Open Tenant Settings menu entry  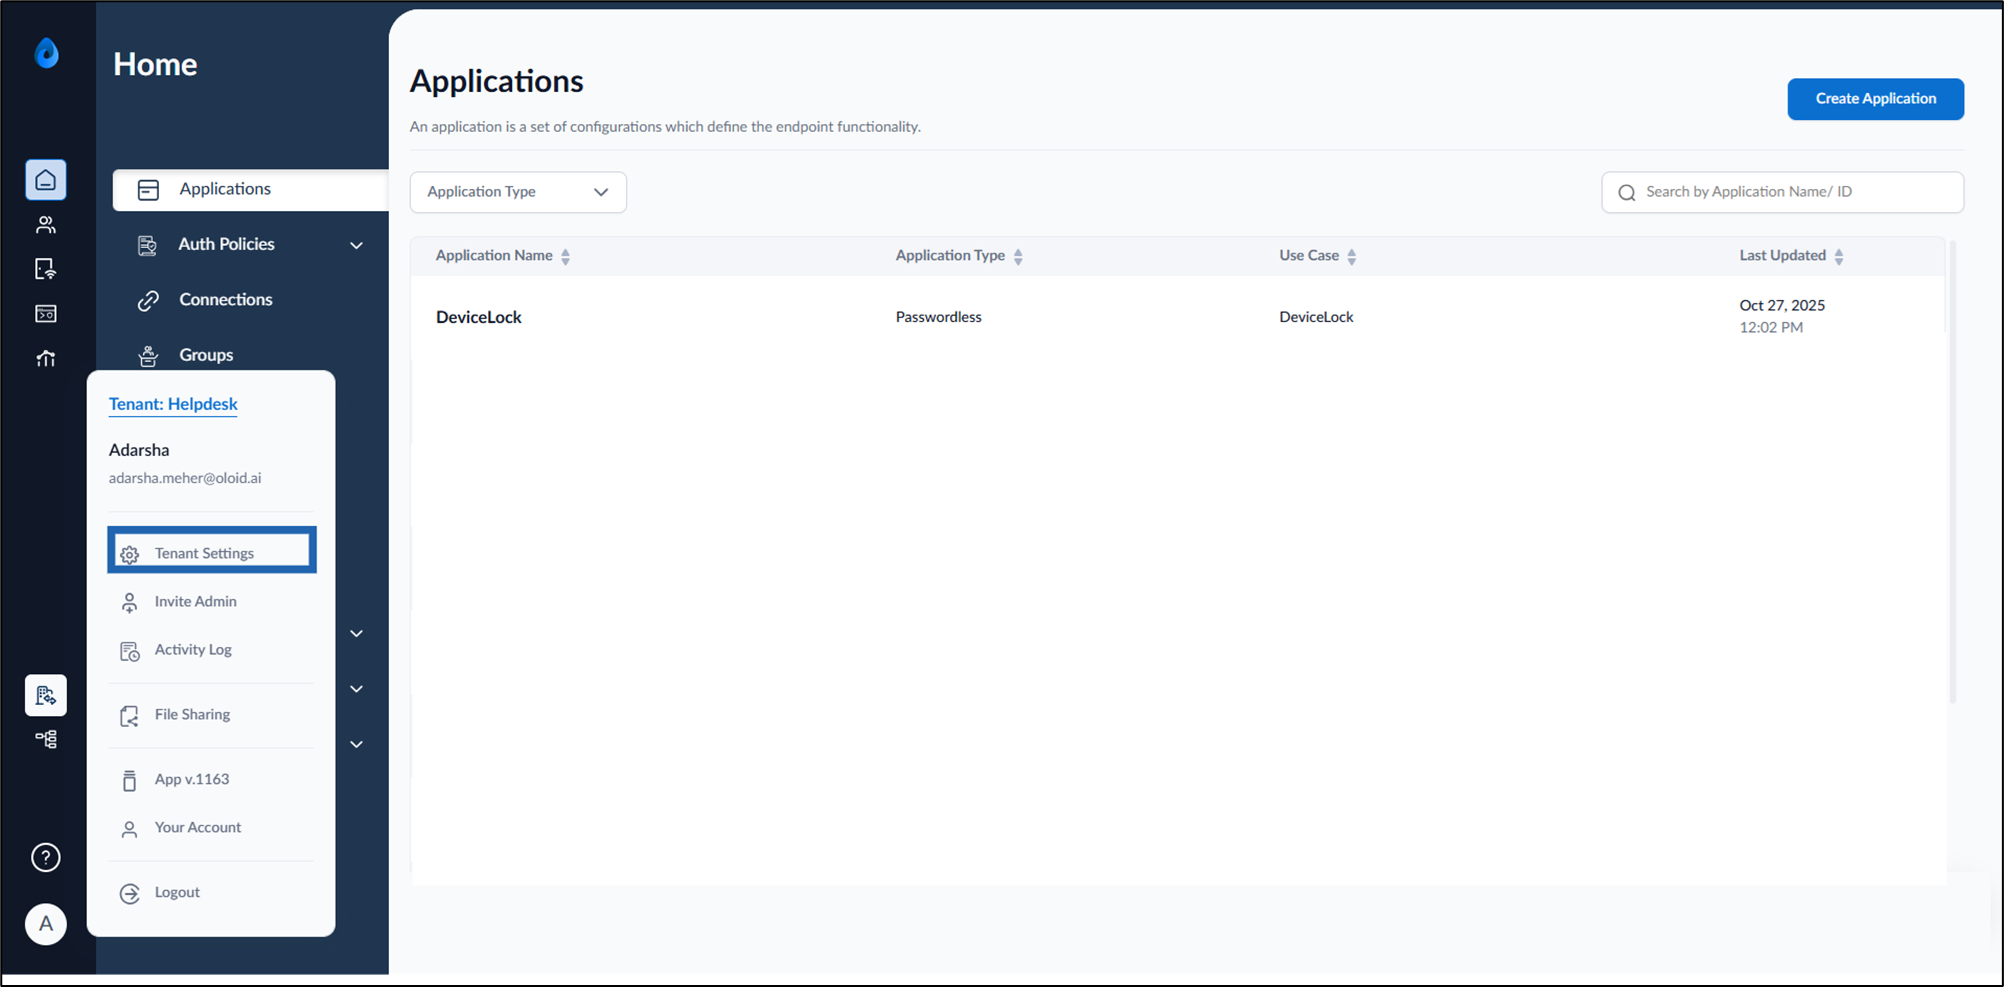point(212,552)
